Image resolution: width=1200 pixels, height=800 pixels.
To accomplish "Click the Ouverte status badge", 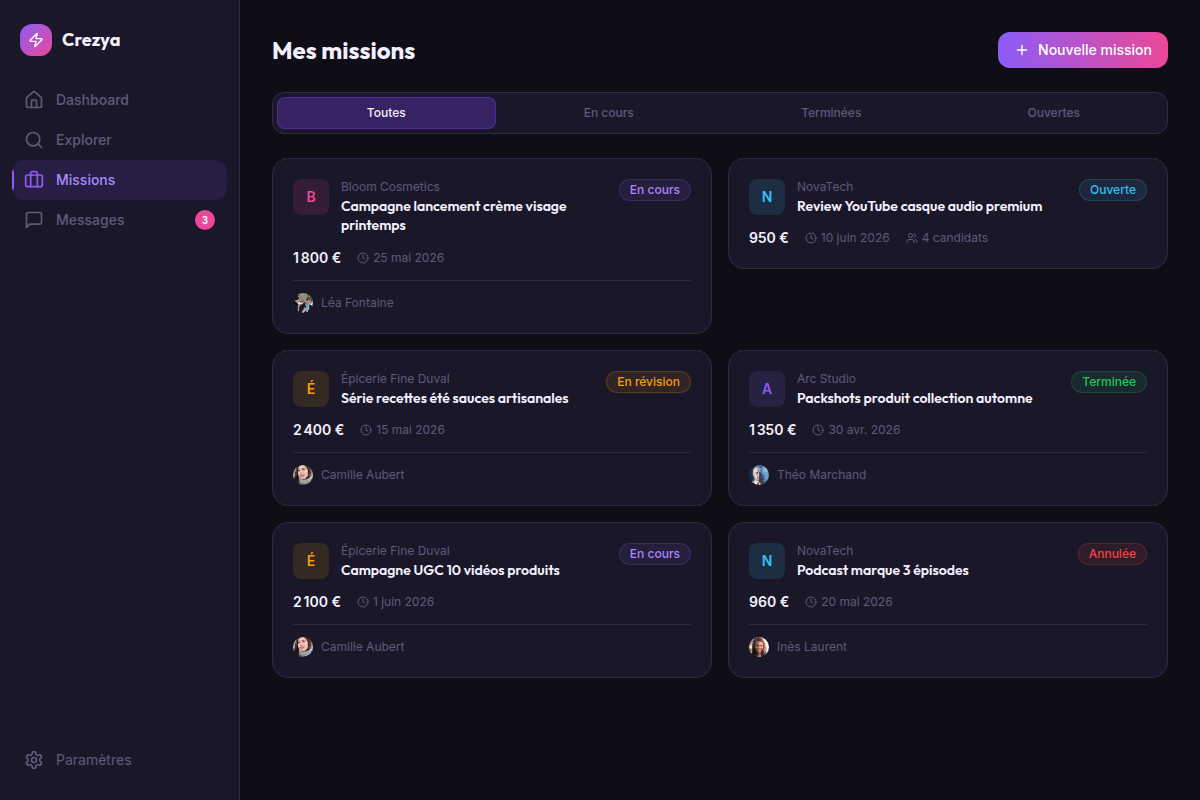I will click(1113, 190).
